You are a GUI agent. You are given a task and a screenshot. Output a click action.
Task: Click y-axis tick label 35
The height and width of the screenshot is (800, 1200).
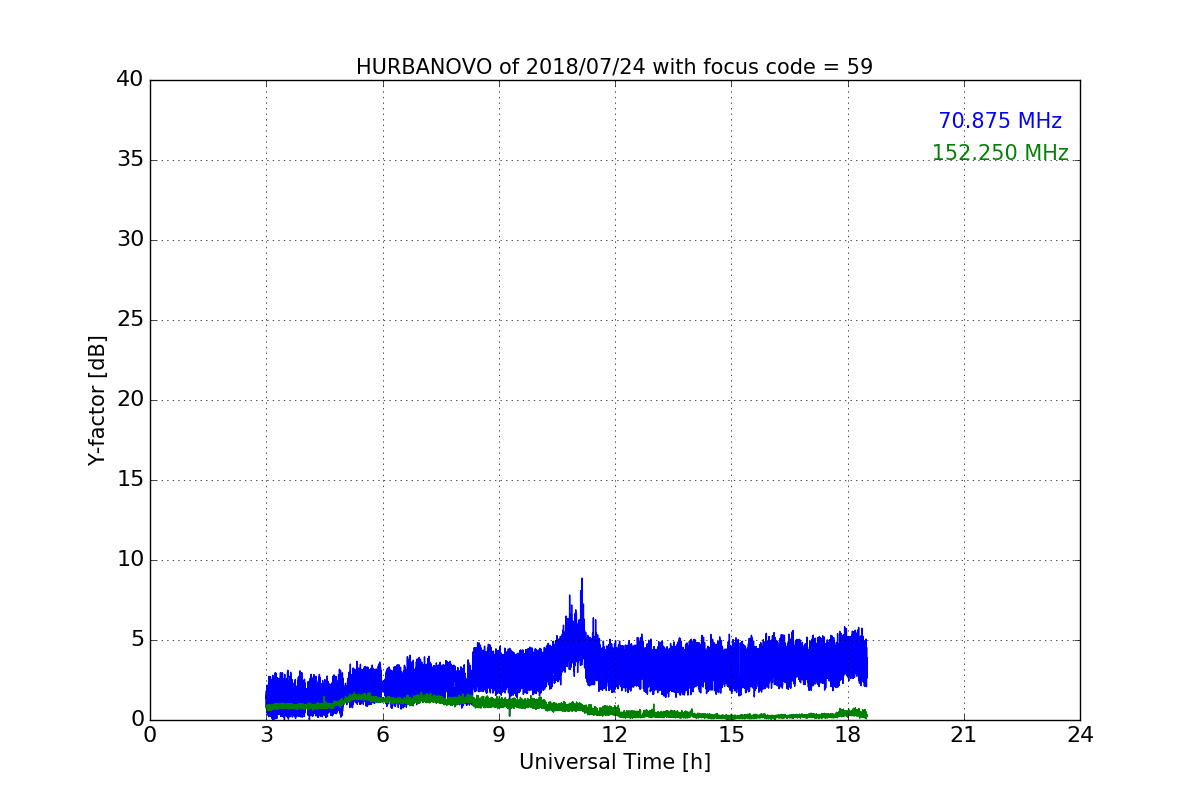(x=130, y=160)
